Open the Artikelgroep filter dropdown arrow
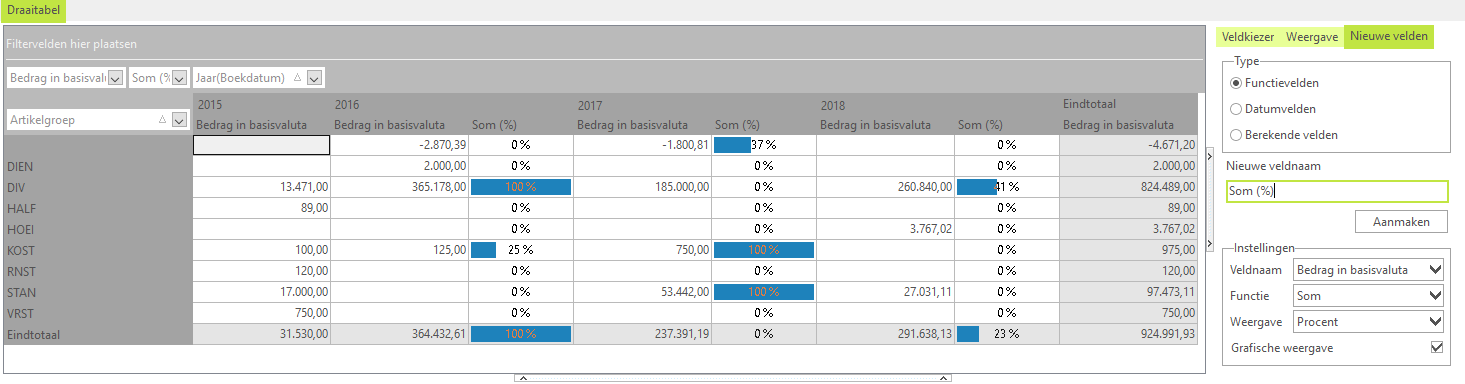The height and width of the screenshot is (384, 1465). click(180, 120)
